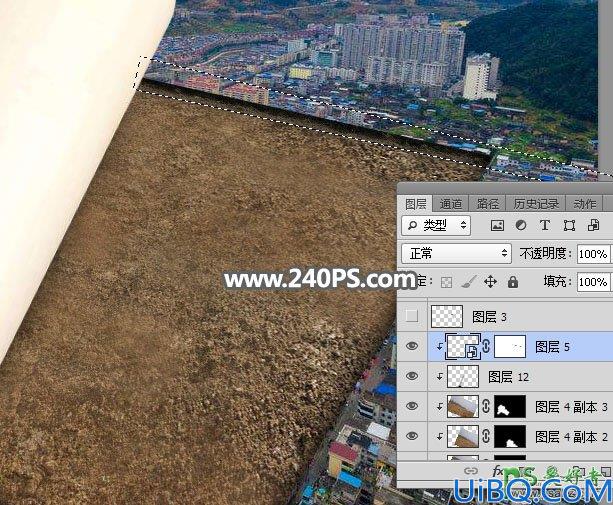Click the 填充 fill value field

tap(593, 282)
